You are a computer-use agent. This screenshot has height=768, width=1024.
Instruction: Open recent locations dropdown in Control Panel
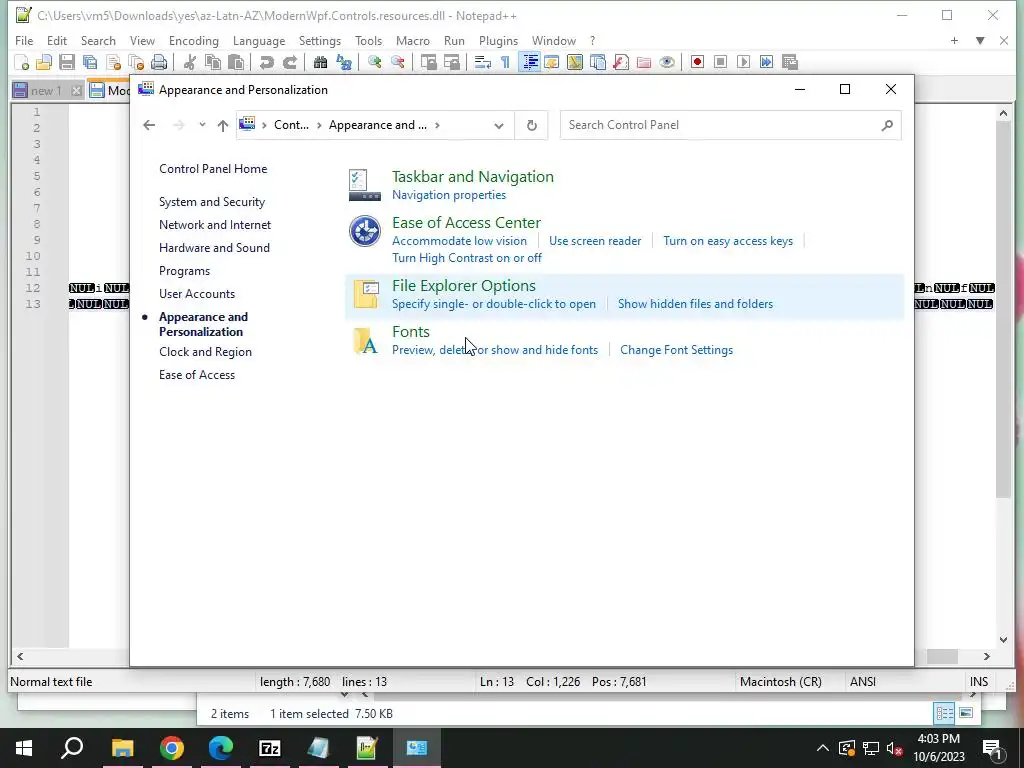point(202,125)
